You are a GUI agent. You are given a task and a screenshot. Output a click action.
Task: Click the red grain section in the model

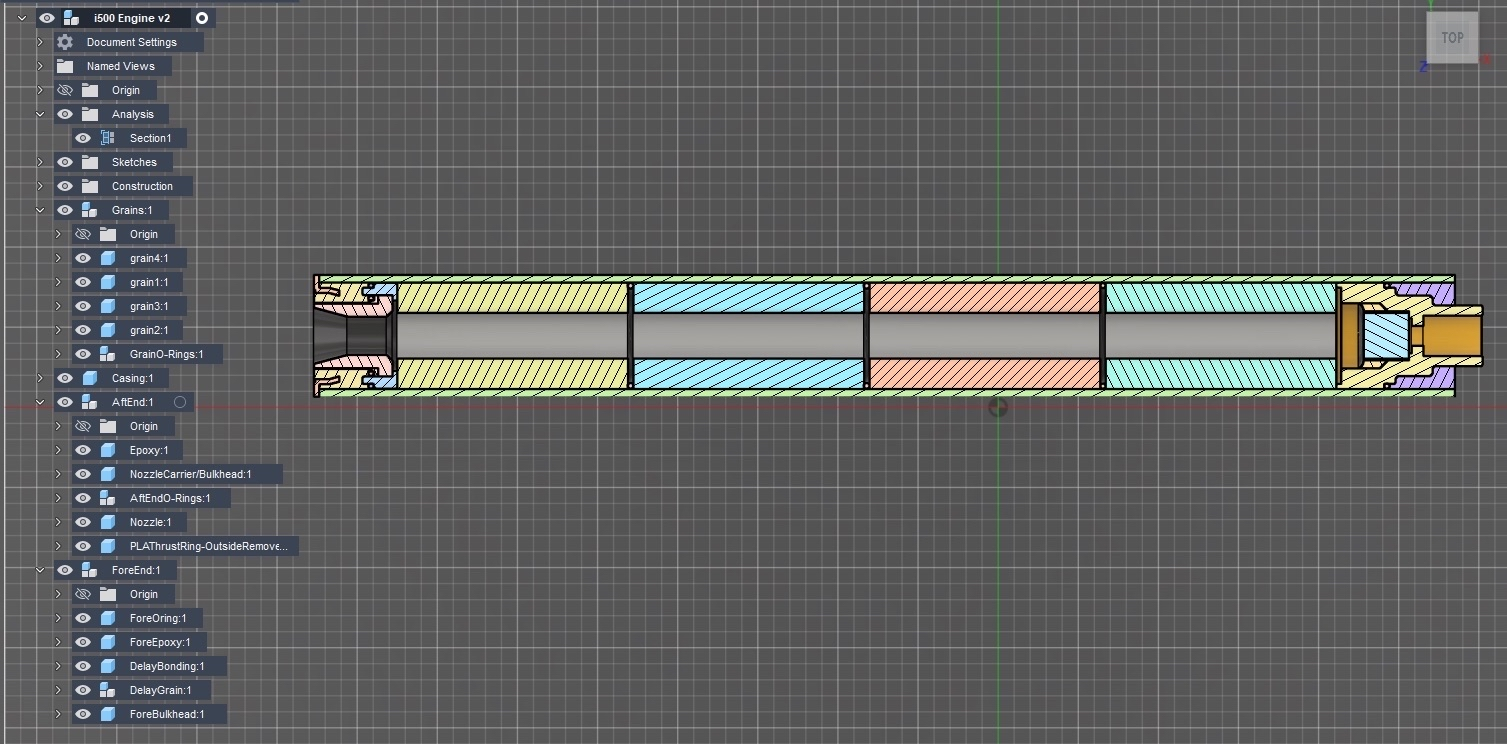pos(984,299)
